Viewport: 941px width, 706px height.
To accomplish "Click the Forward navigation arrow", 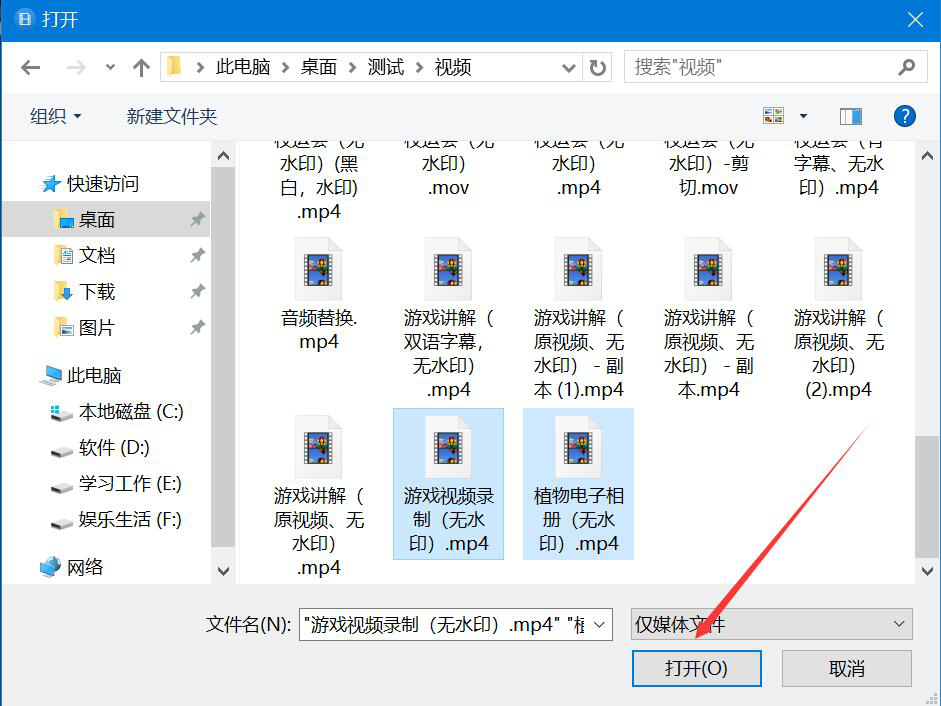I will click(76, 67).
